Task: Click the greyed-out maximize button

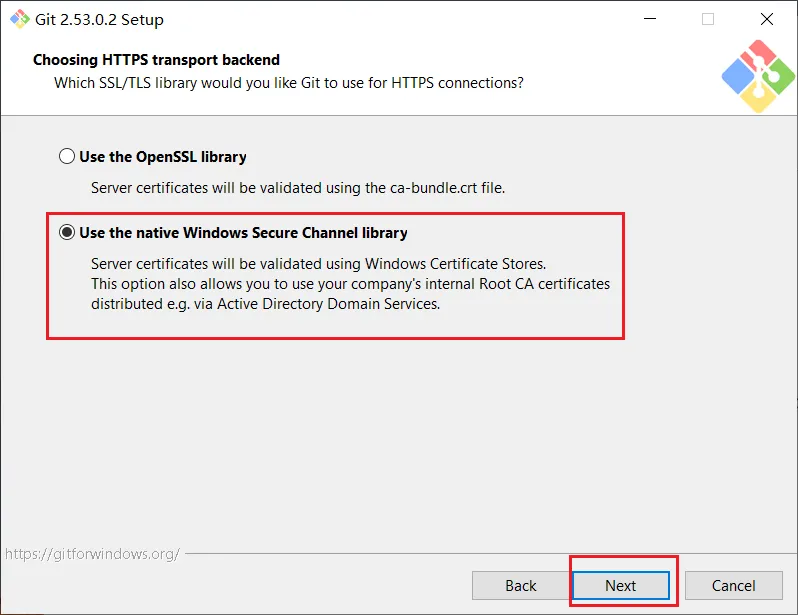Action: click(708, 19)
